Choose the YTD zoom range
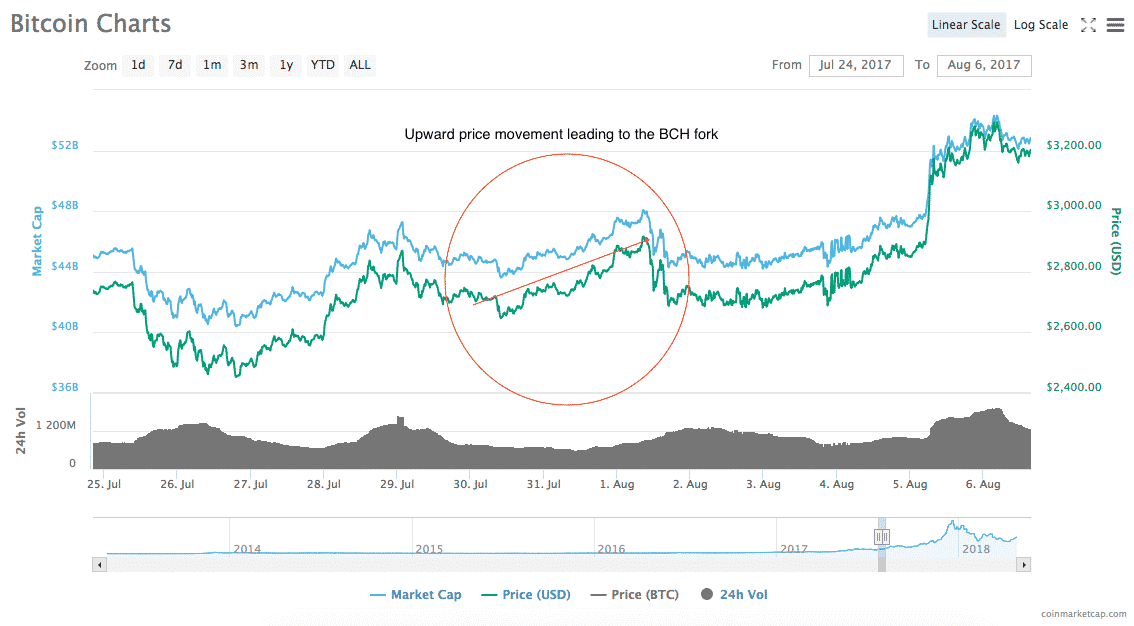The height and width of the screenshot is (626, 1134). coord(322,65)
